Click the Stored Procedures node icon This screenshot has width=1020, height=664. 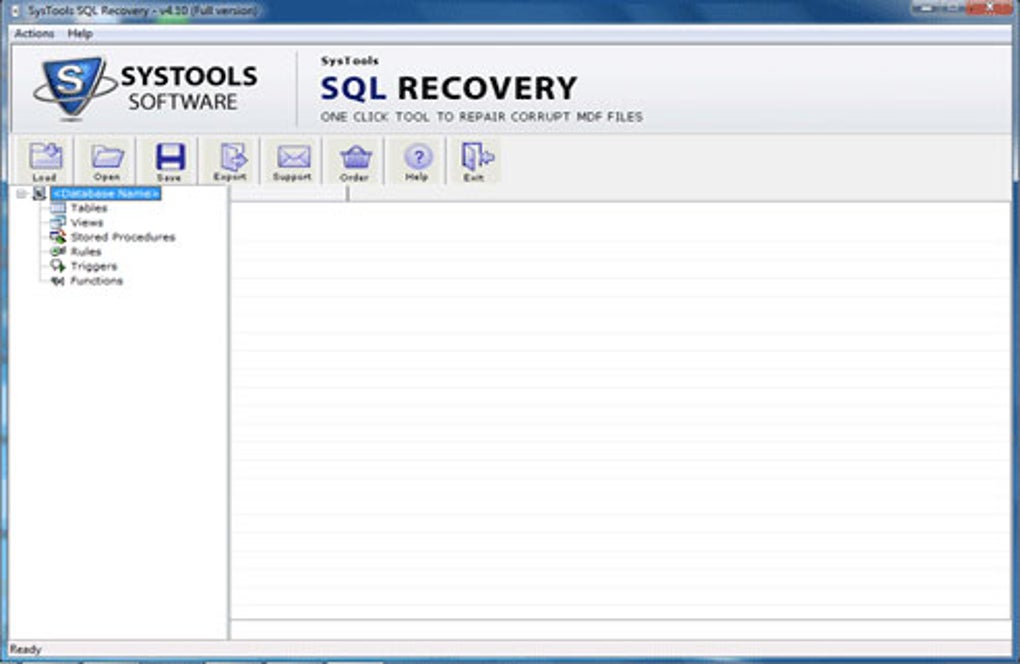click(58, 237)
